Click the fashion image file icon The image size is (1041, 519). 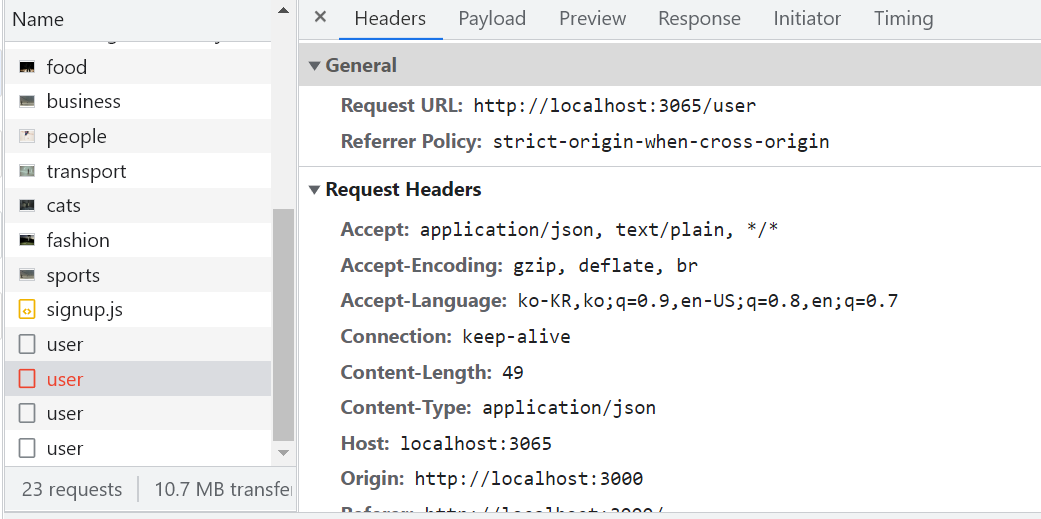[x=27, y=240]
